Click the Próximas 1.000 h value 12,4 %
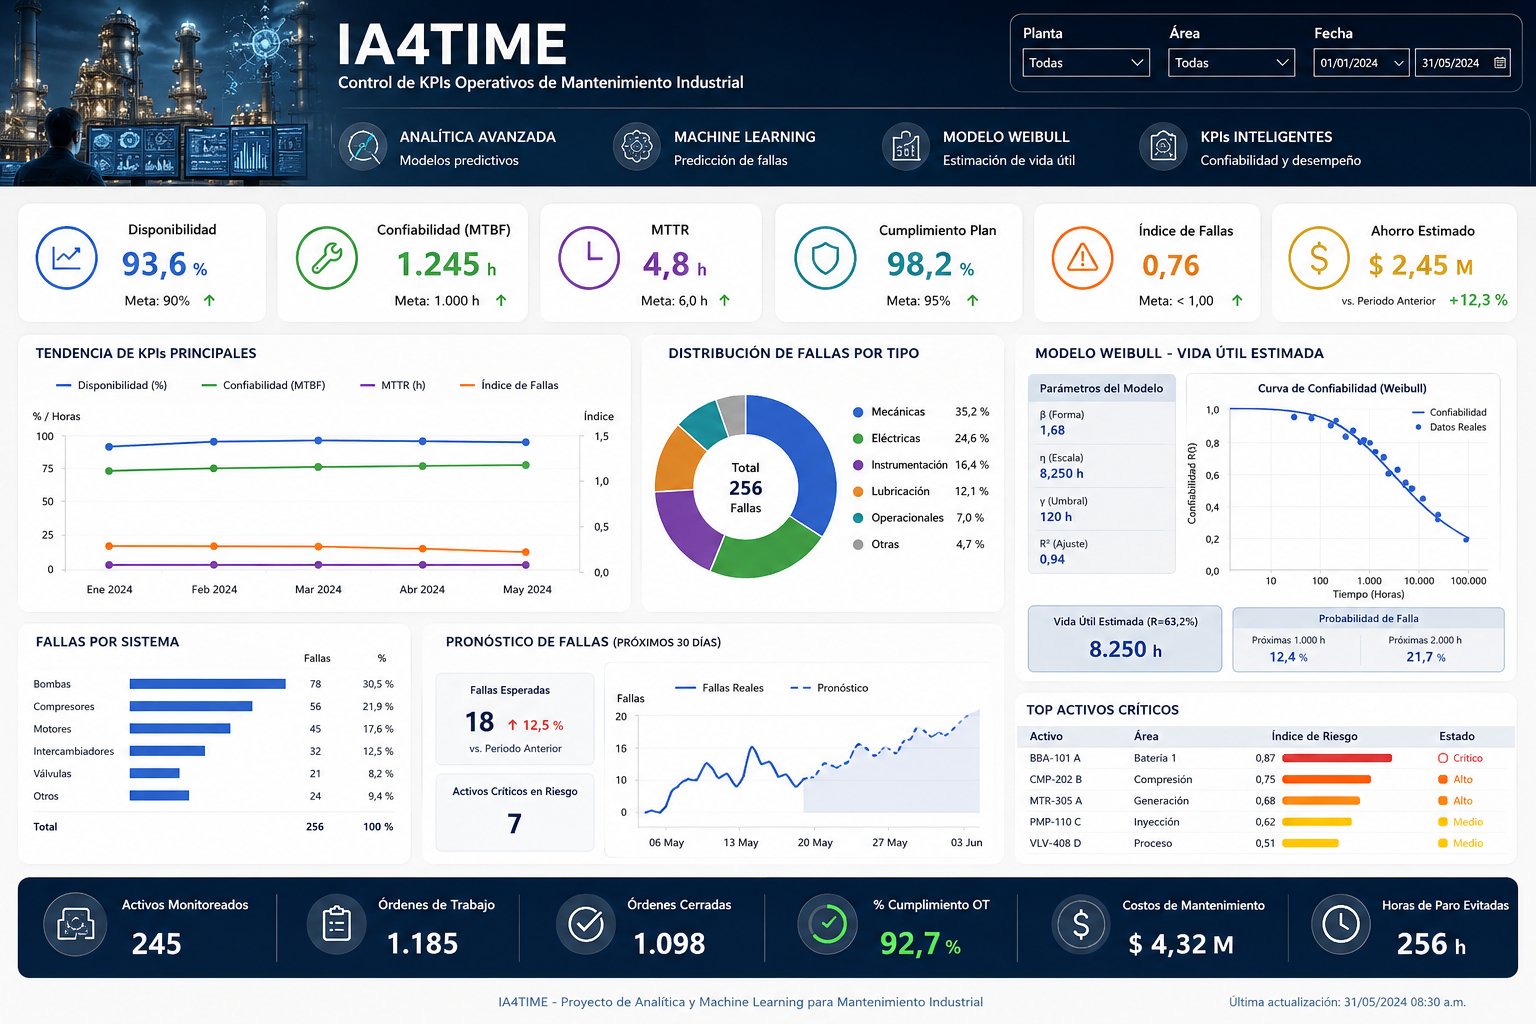Viewport: 1536px width, 1024px height. 1289,657
